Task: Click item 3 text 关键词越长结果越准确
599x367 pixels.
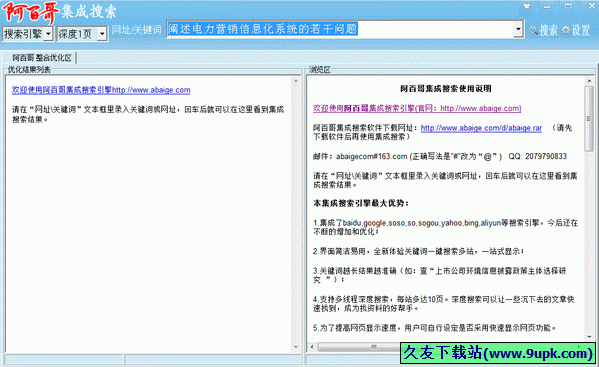Action: point(439,275)
